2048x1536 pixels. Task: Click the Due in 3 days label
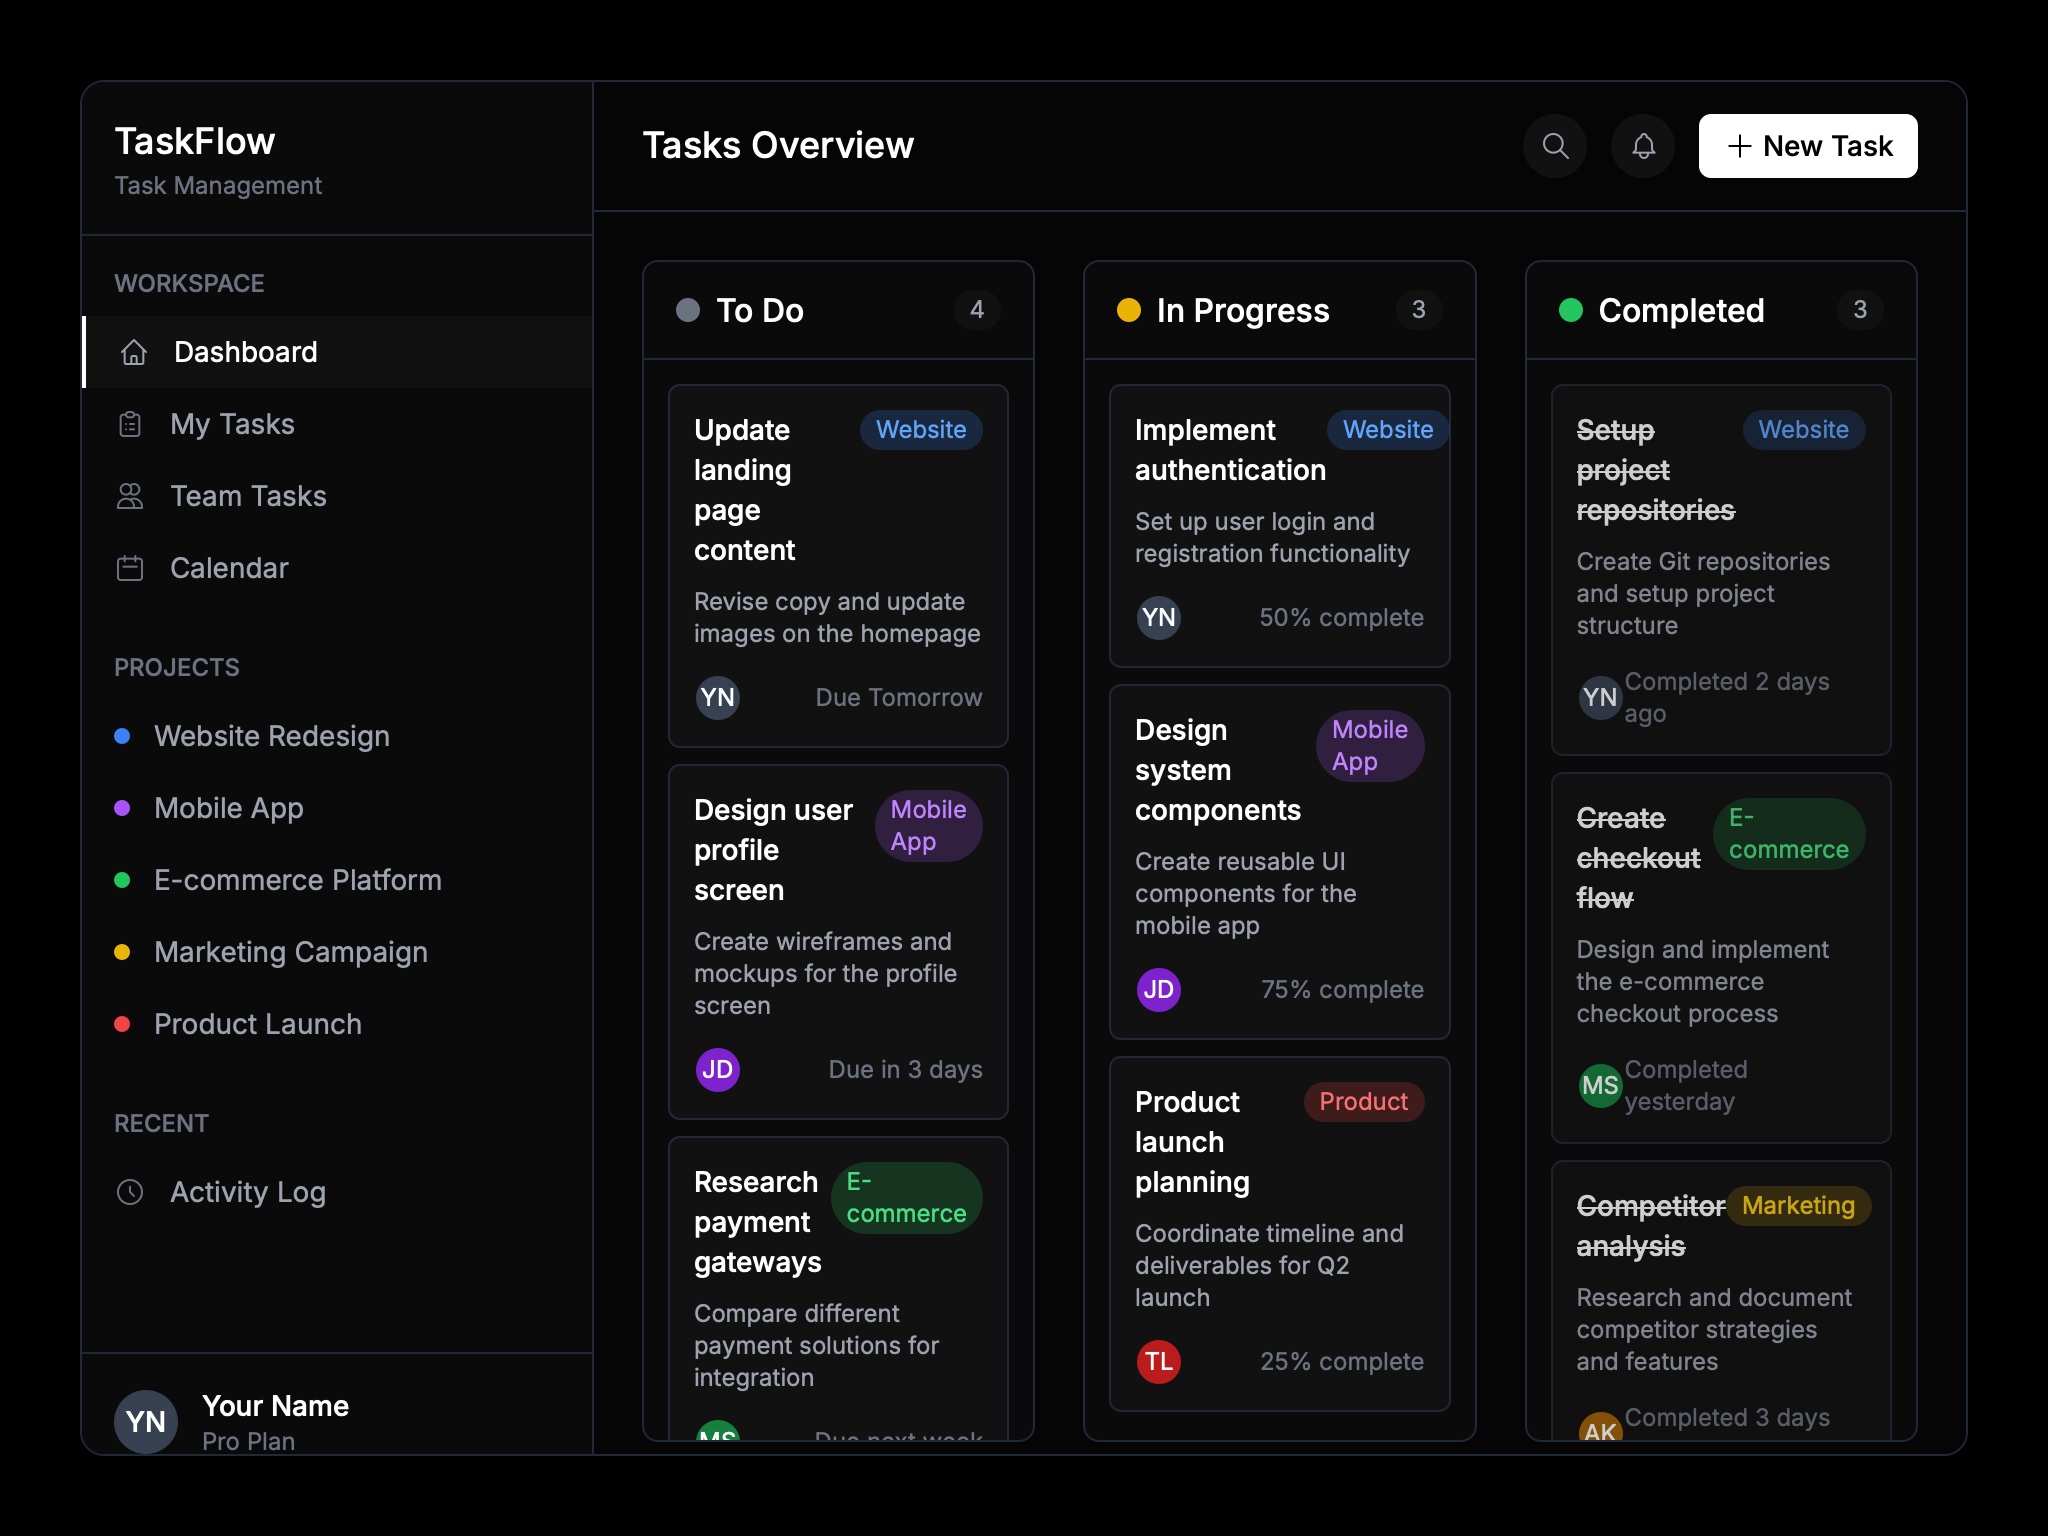click(906, 1070)
